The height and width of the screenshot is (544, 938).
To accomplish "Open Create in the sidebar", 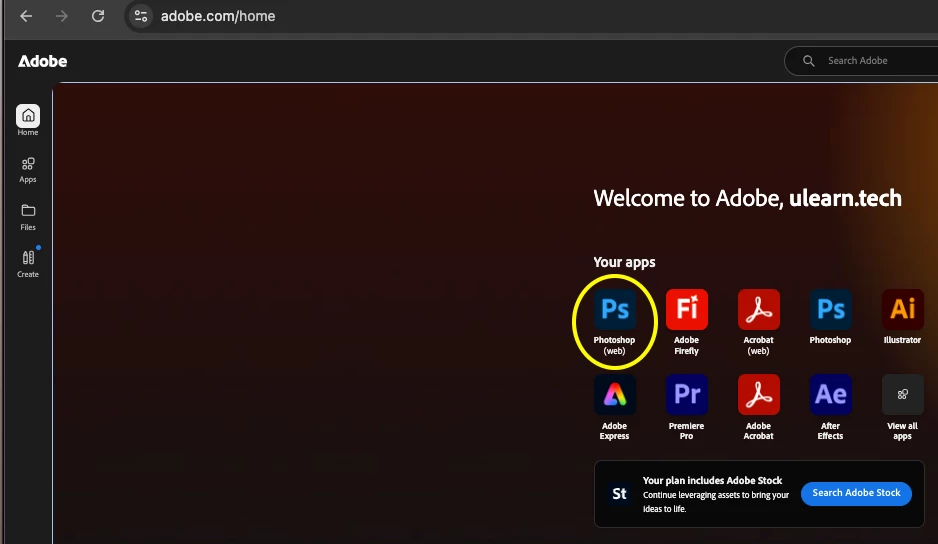I will pyautogui.click(x=28, y=264).
